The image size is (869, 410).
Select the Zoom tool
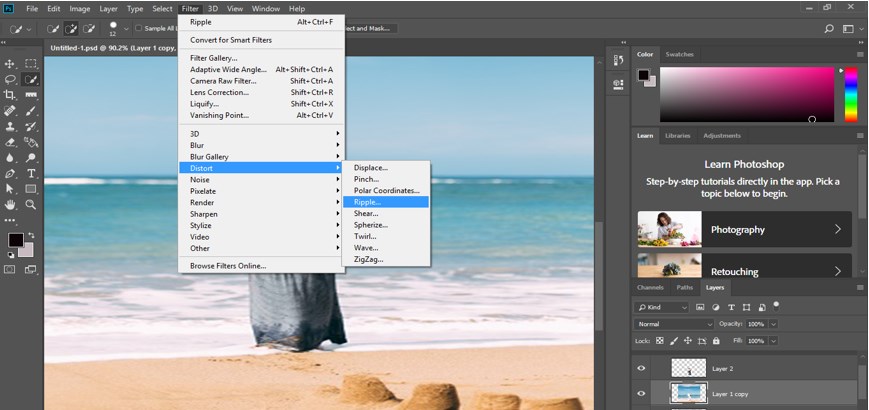point(30,204)
